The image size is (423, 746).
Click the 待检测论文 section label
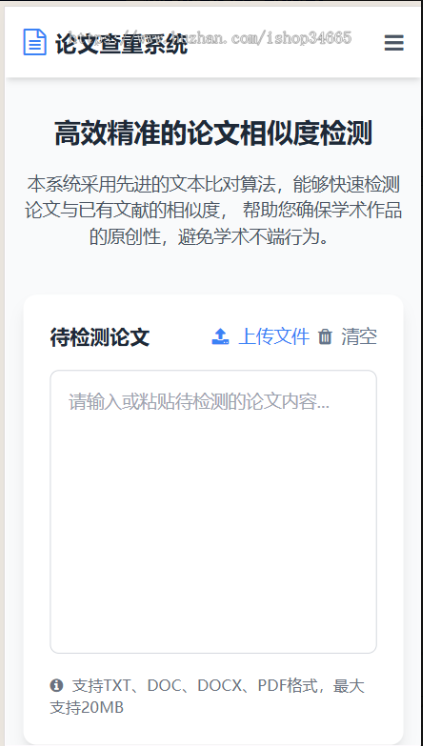click(x=100, y=338)
